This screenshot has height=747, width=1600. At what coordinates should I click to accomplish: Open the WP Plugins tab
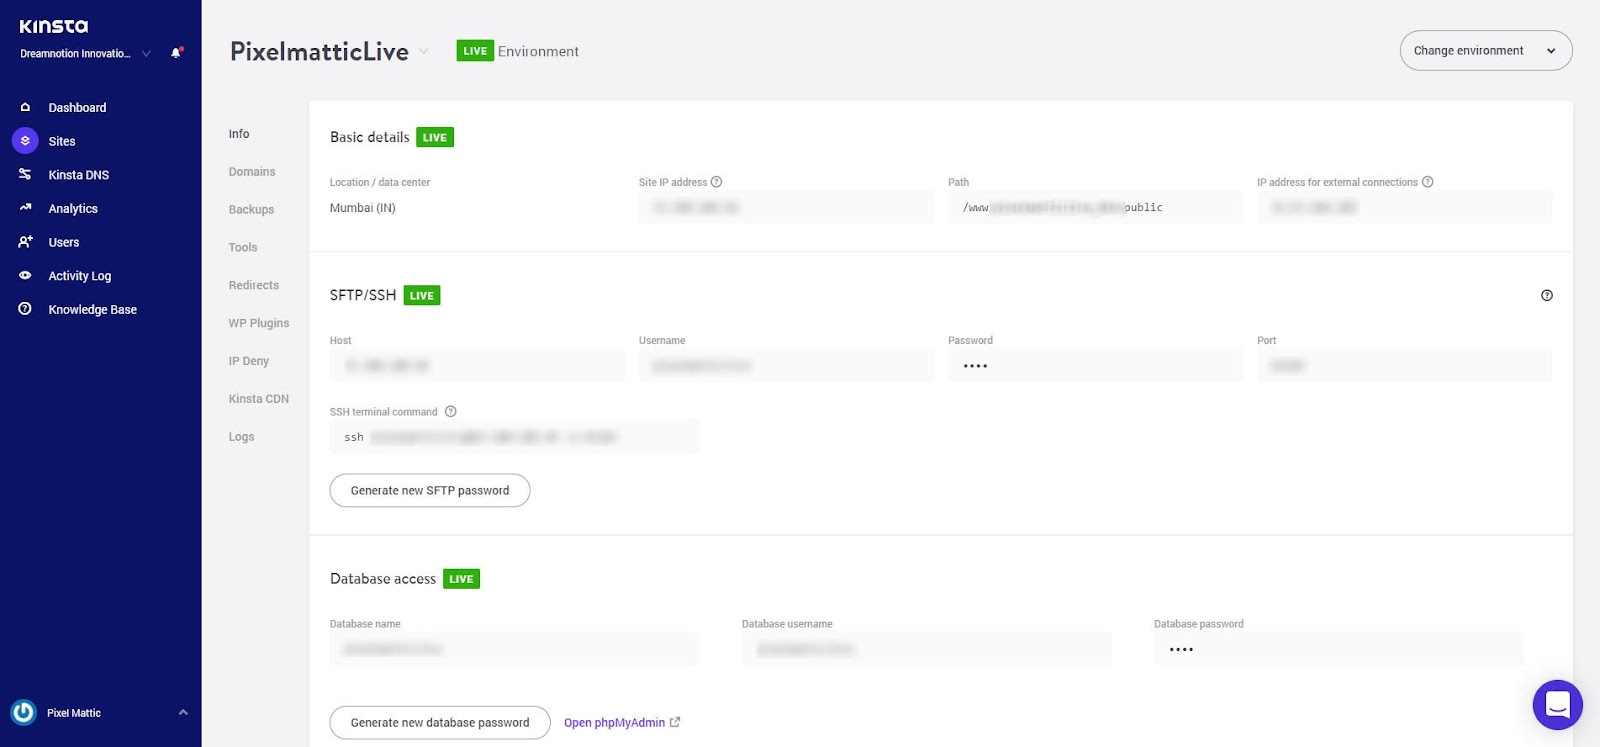(259, 323)
